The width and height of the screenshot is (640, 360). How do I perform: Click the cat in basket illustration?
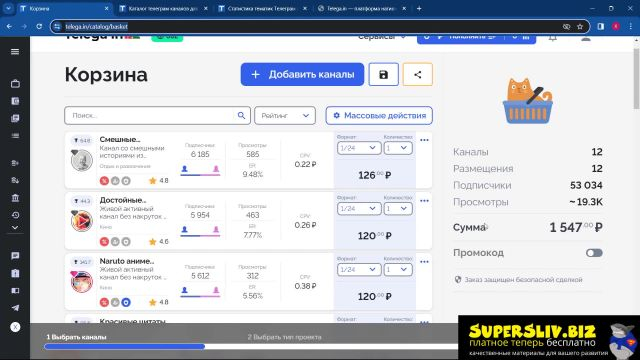pos(527,101)
